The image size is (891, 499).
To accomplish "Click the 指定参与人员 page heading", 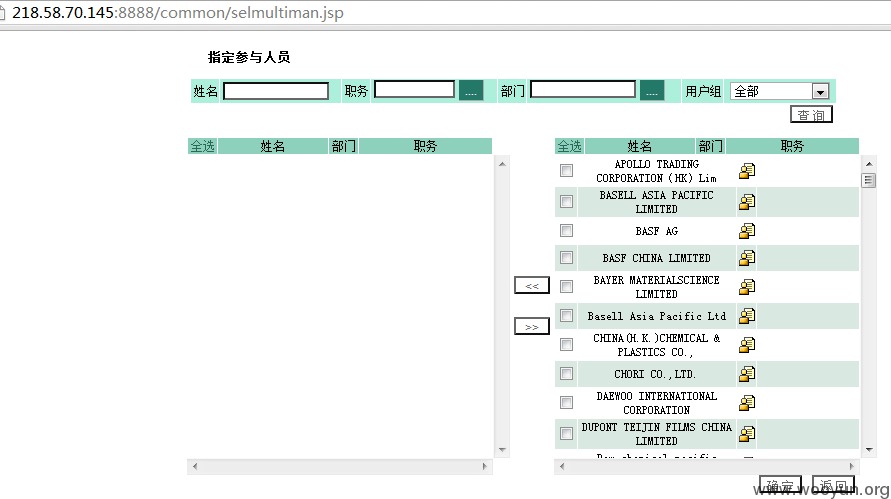I will click(x=249, y=57).
